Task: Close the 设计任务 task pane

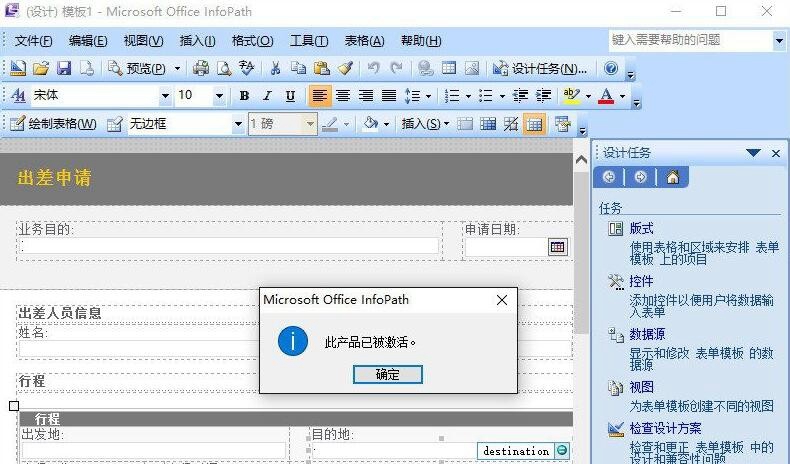Action: click(776, 153)
